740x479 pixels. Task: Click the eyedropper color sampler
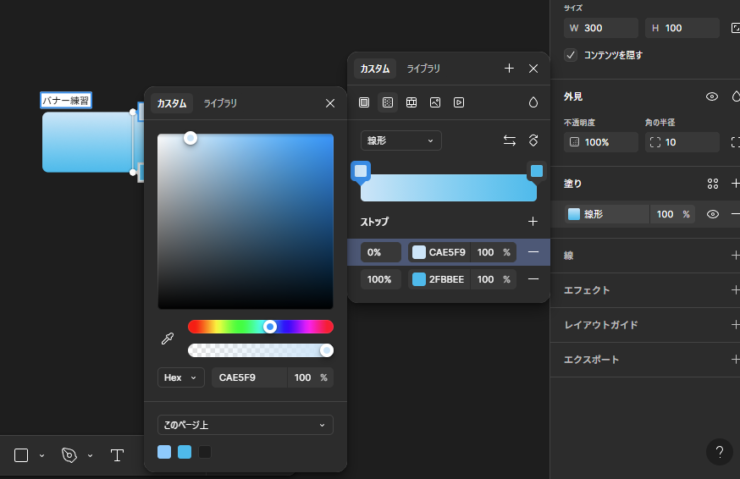[x=168, y=339]
